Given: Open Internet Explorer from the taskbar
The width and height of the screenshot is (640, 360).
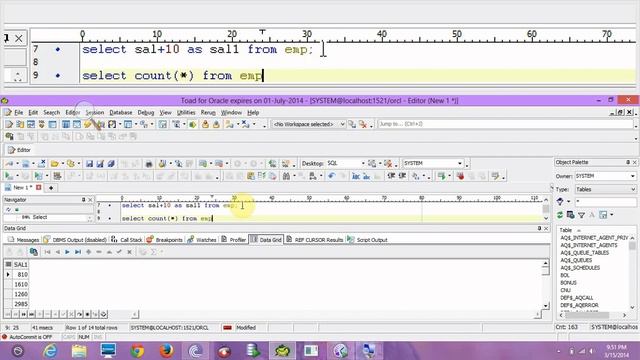Looking at the screenshot, I should 50,351.
